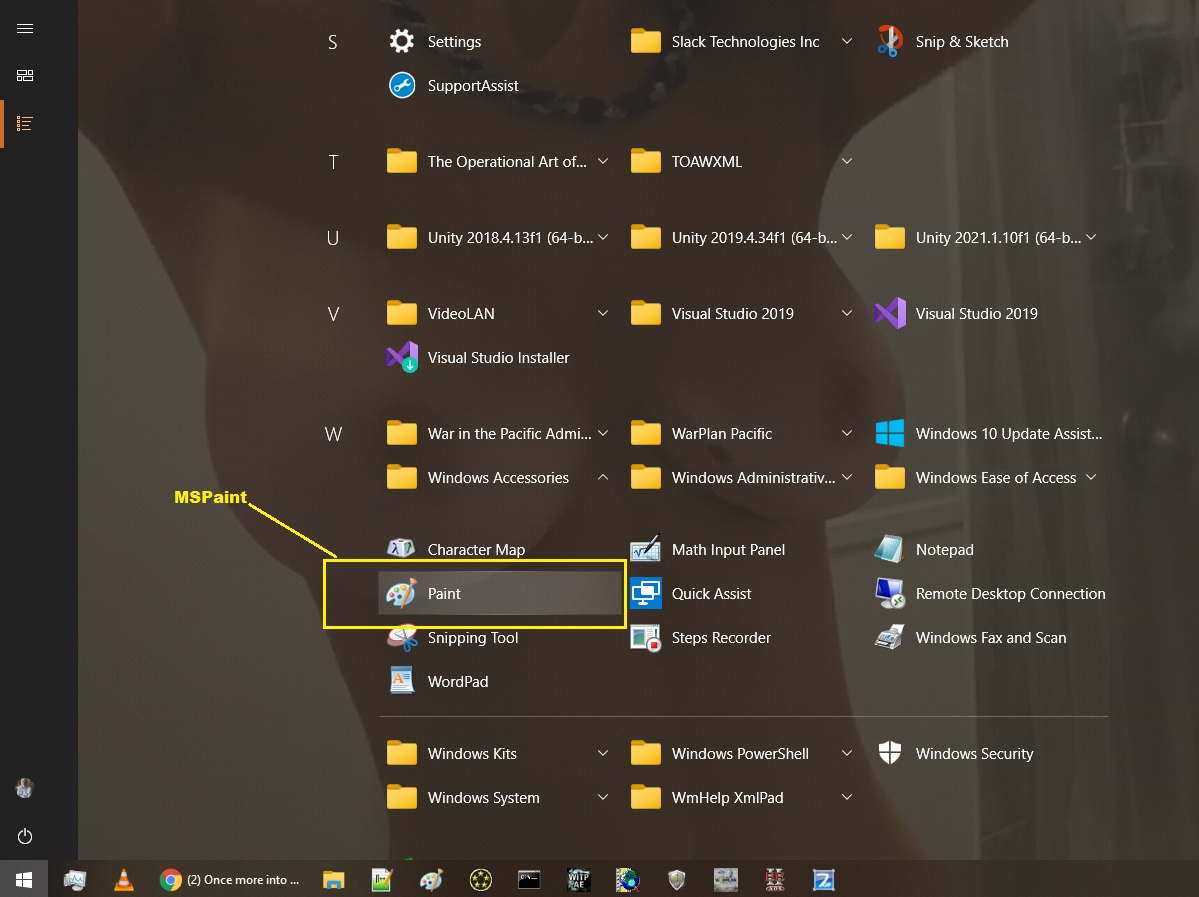The width and height of the screenshot is (1199, 897).
Task: Select the all apps list icon
Action: tap(24, 123)
